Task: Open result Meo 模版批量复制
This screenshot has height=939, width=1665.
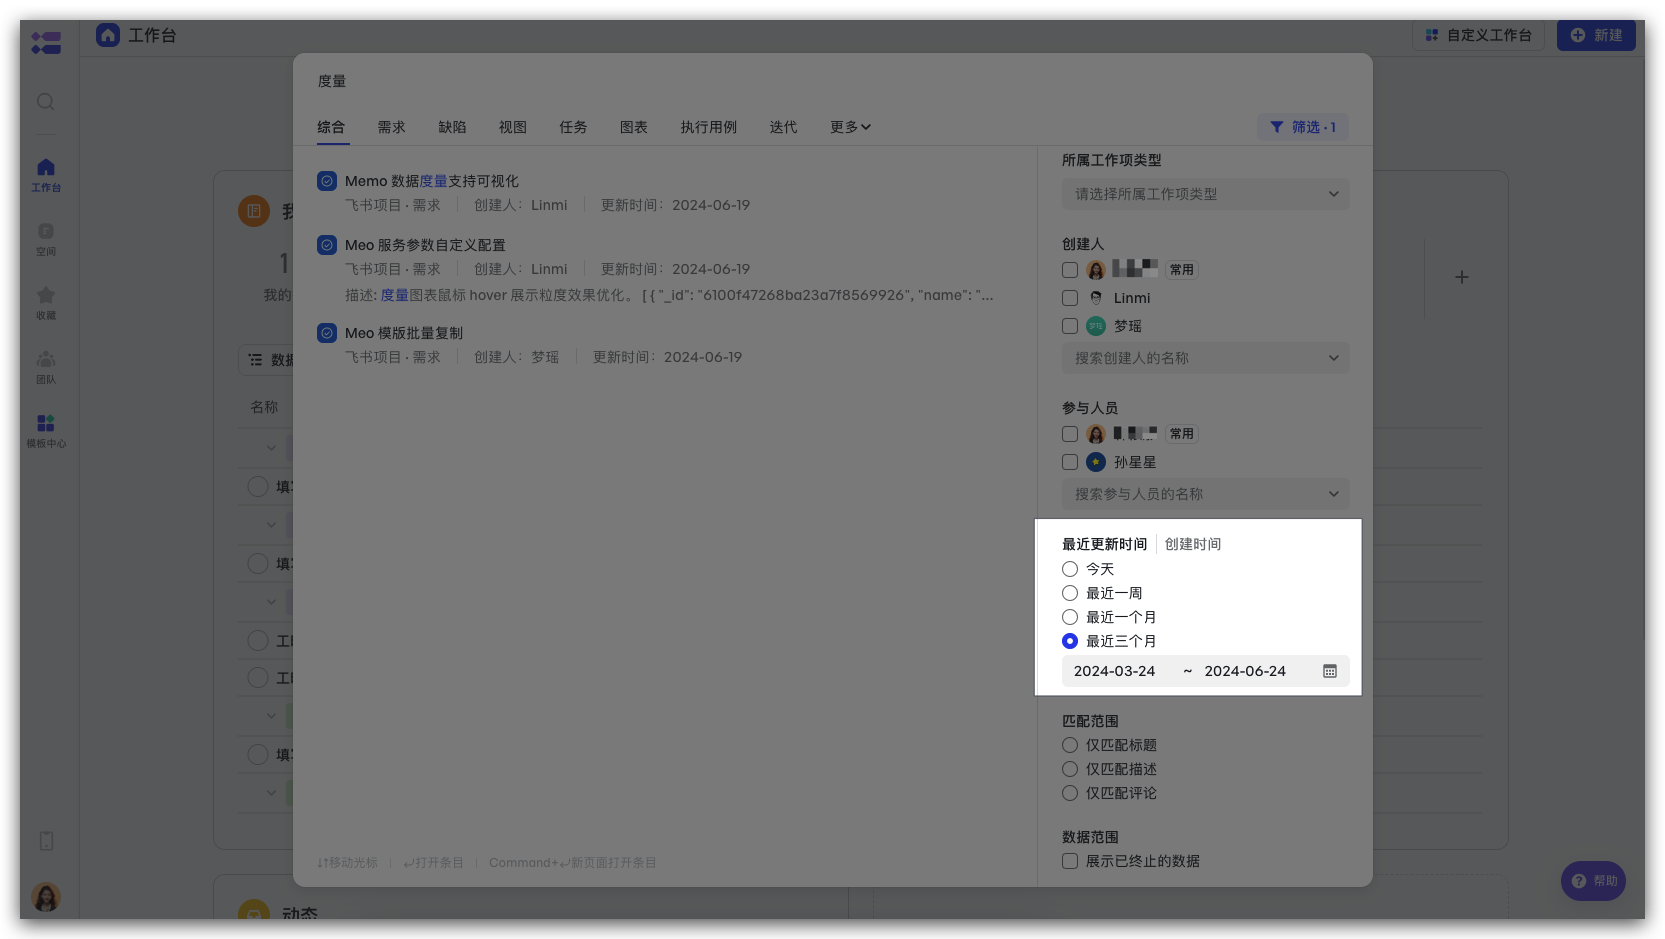Action: (404, 333)
